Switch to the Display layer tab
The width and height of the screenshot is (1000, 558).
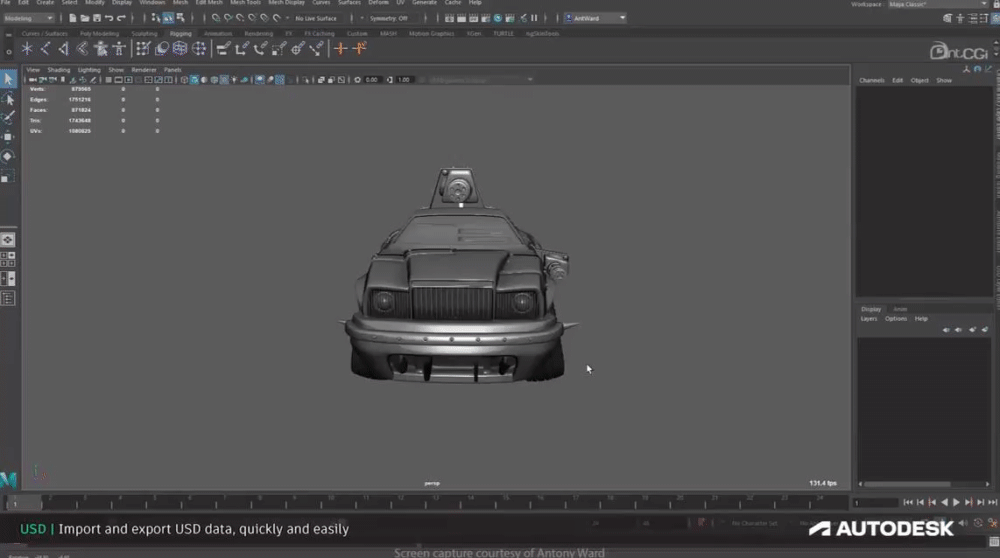pos(871,309)
